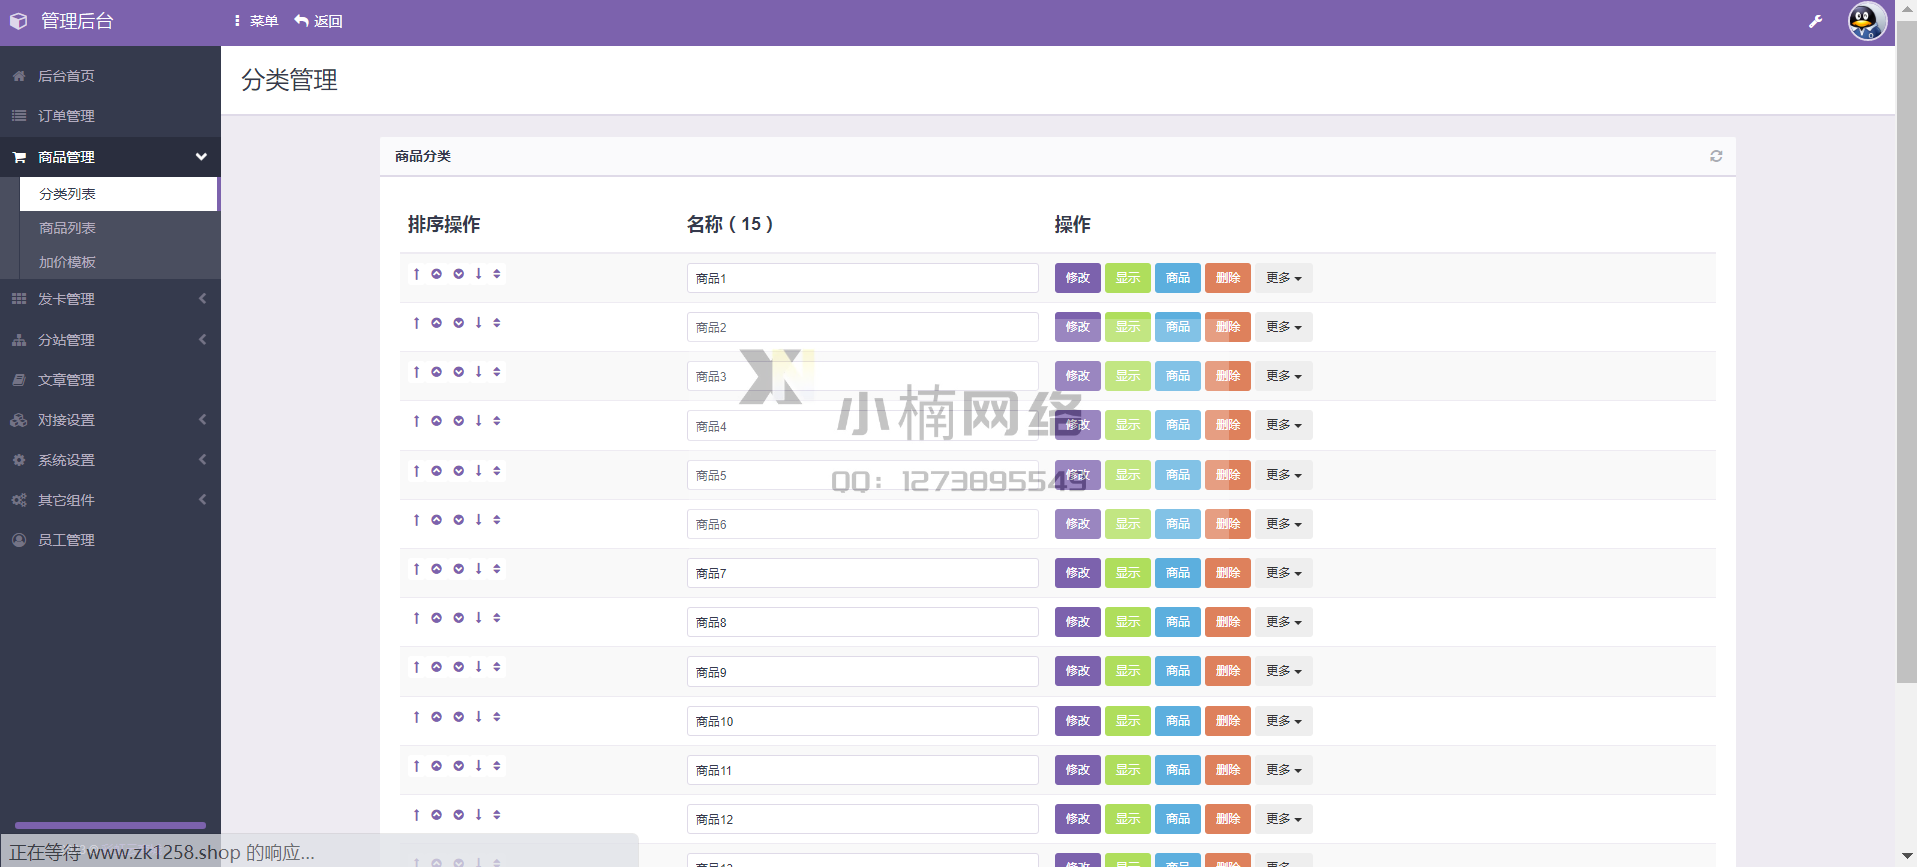The width and height of the screenshot is (1917, 867).
Task: Click the sitemap icon beside 分站管理
Action: click(x=19, y=340)
